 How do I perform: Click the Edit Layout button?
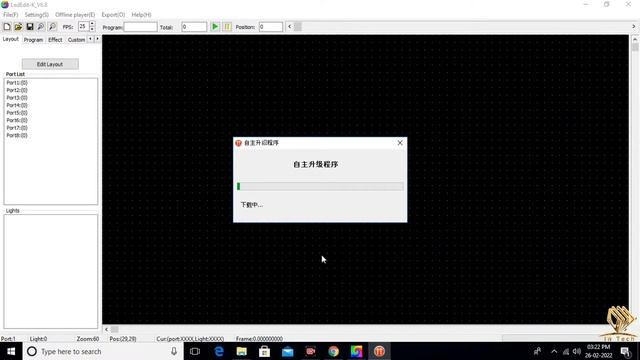pos(50,64)
